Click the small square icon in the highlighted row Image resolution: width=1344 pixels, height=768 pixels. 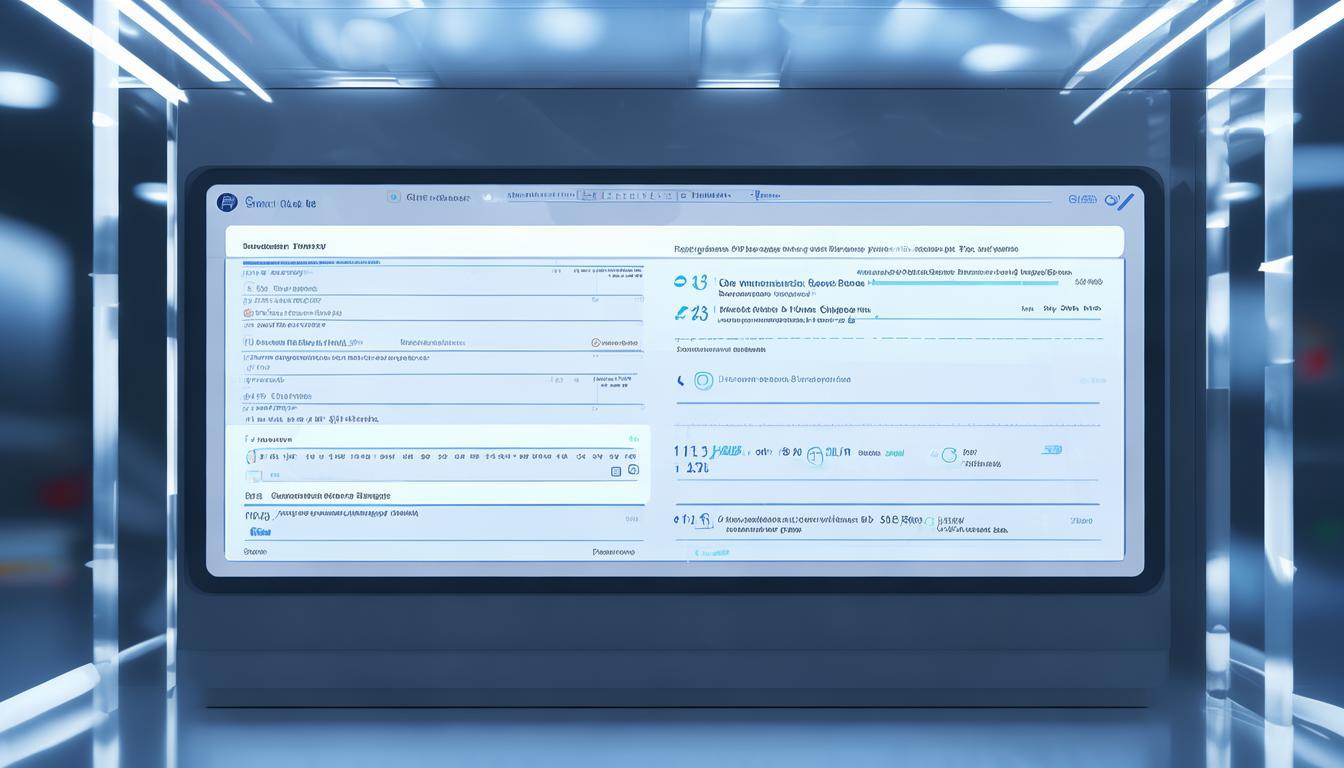click(616, 471)
